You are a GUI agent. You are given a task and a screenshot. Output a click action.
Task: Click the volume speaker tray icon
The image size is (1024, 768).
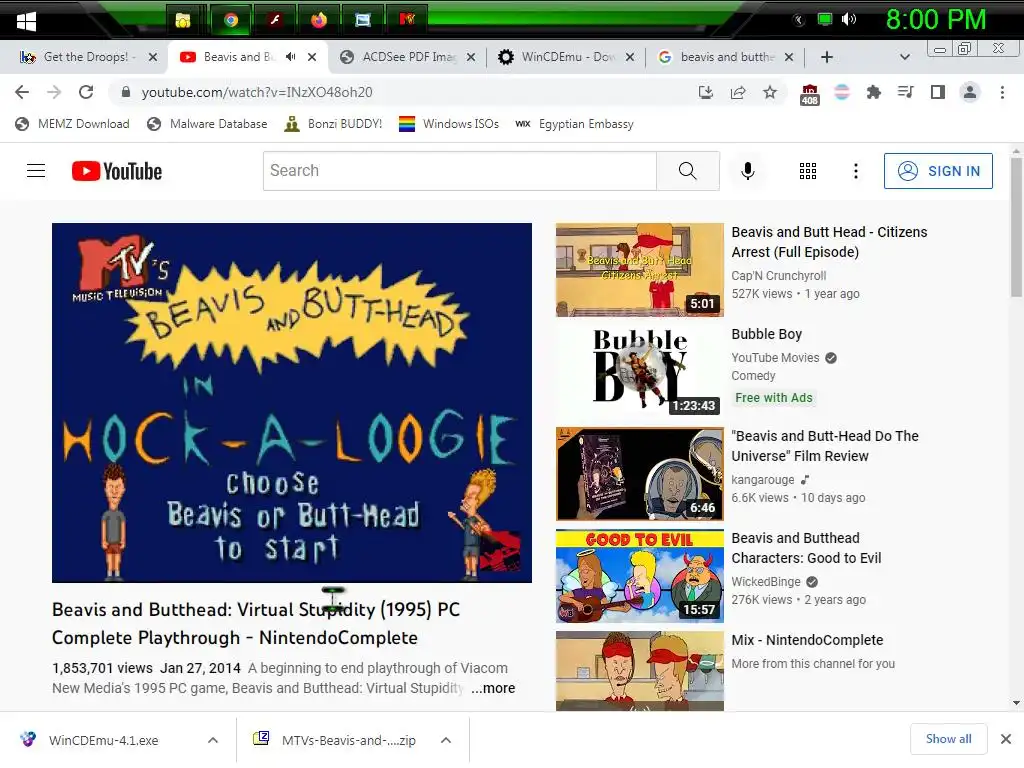[848, 20]
